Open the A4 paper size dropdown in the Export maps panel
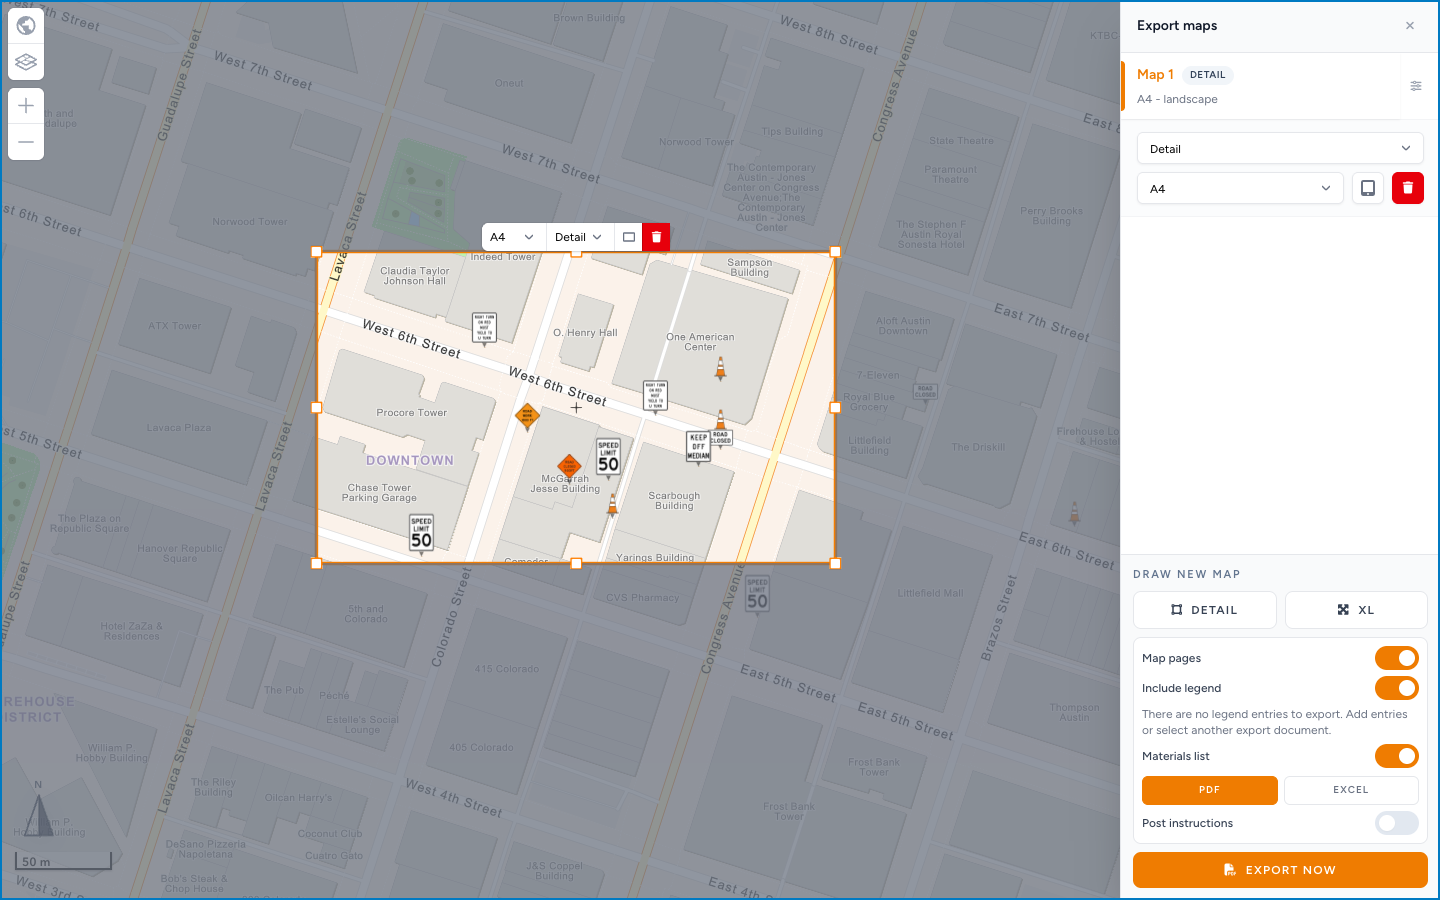1440x900 pixels. (1240, 188)
